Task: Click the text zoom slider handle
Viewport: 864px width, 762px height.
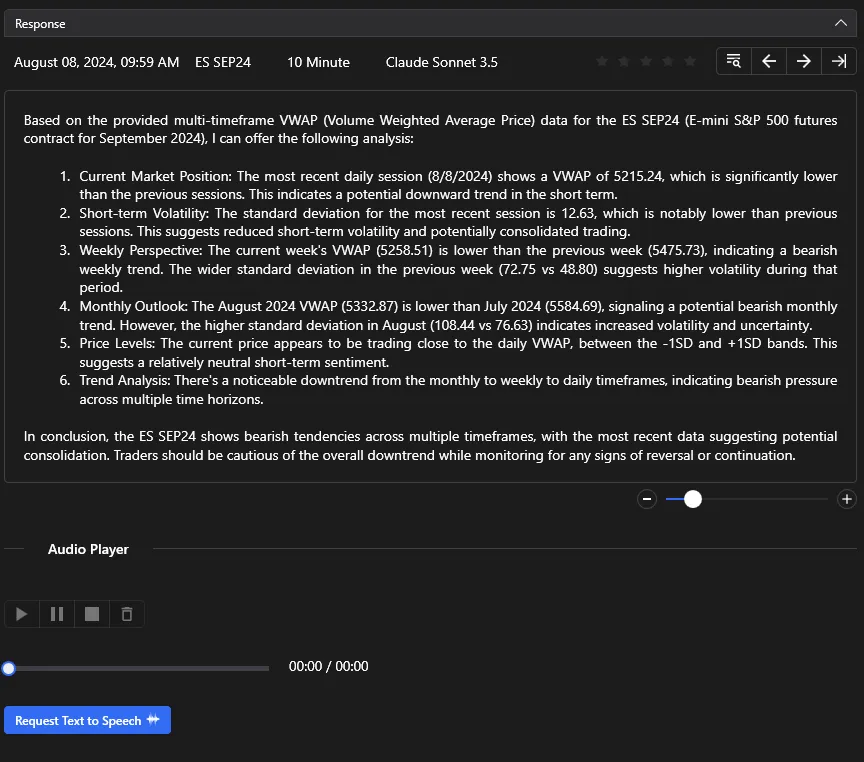Action: click(692, 499)
